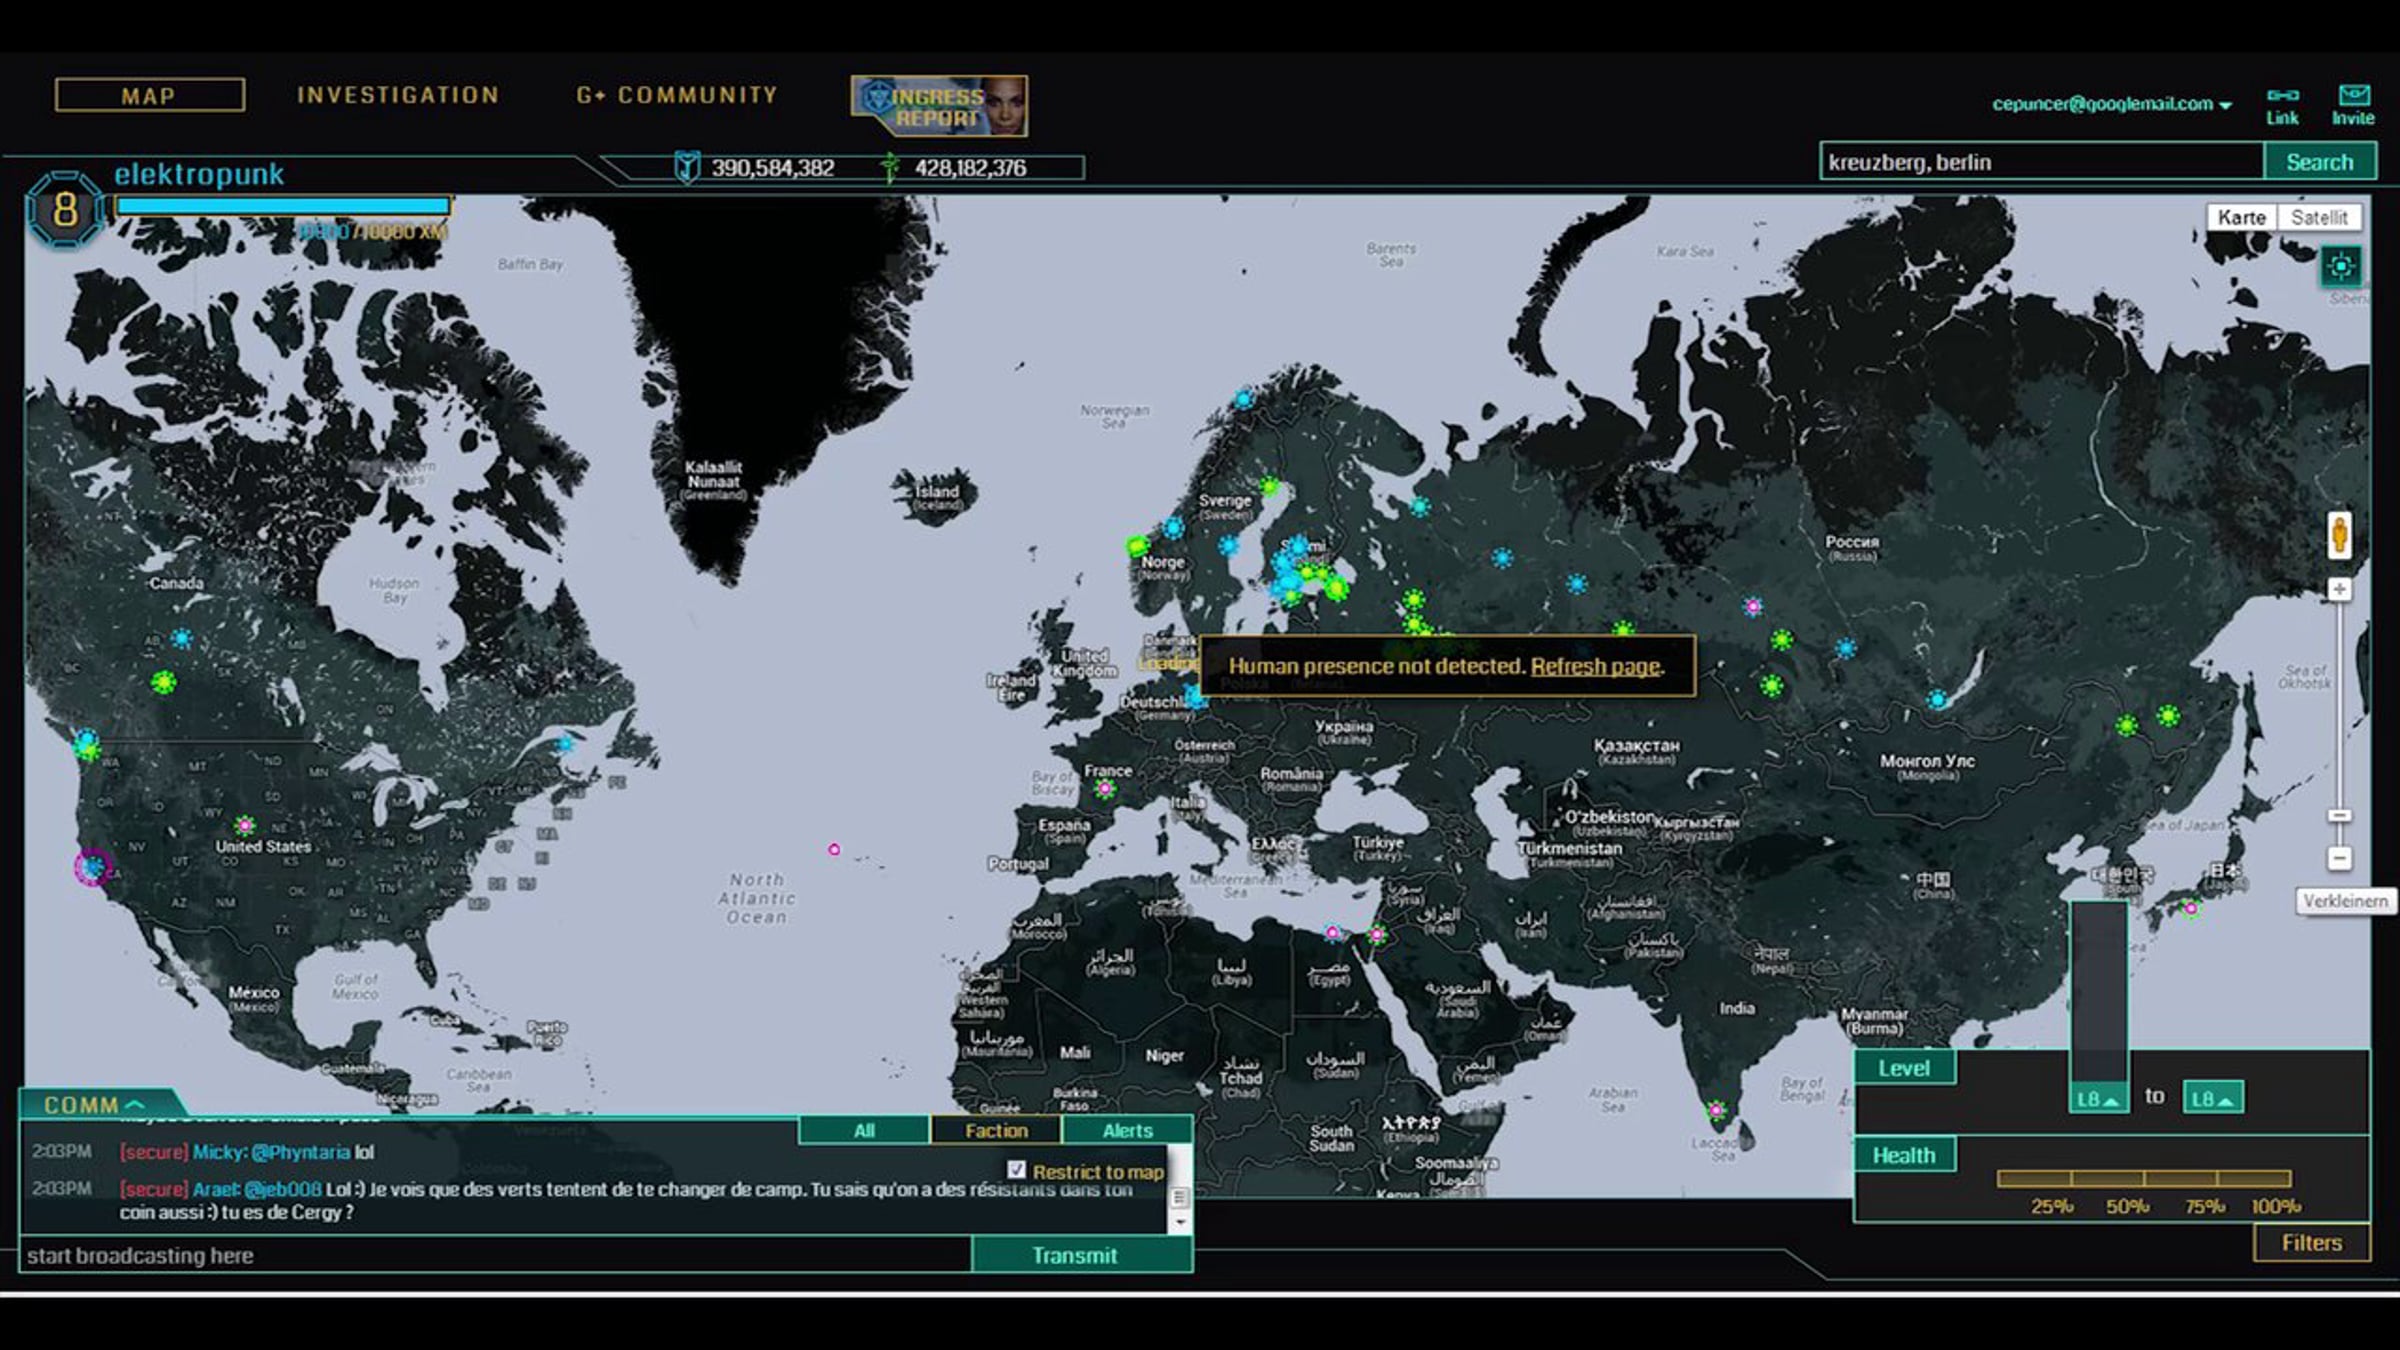Click the Health filter label
This screenshot has width=2400, height=1350.
pos(1904,1155)
